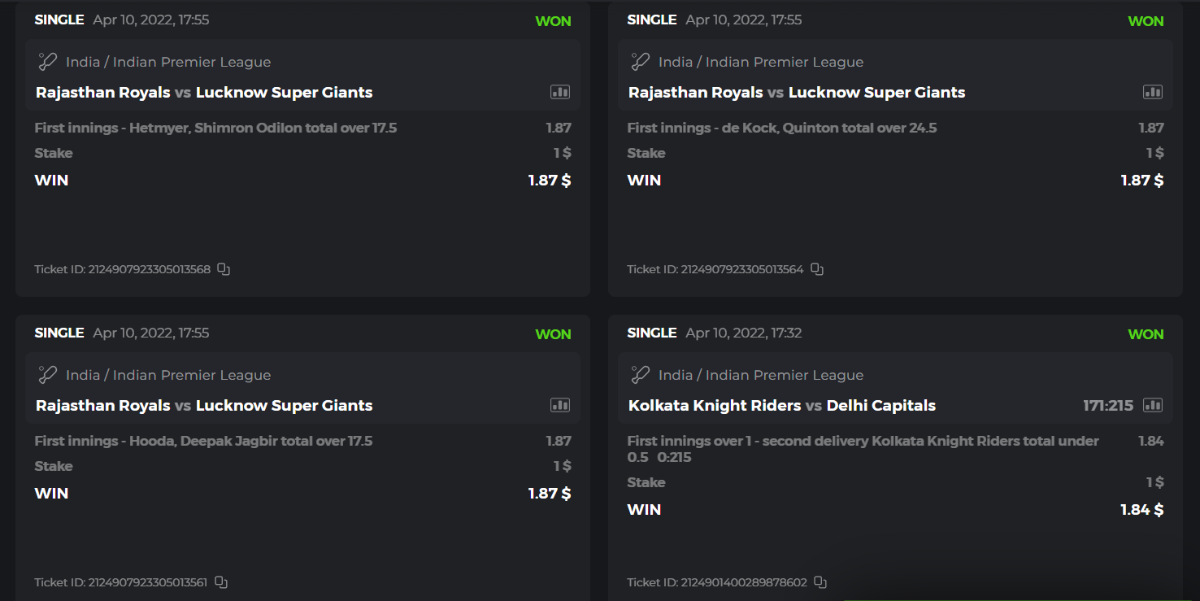The image size is (1200, 601).
Task: Open statistics icon beside the 171:215 score
Action: pyautogui.click(x=1153, y=405)
